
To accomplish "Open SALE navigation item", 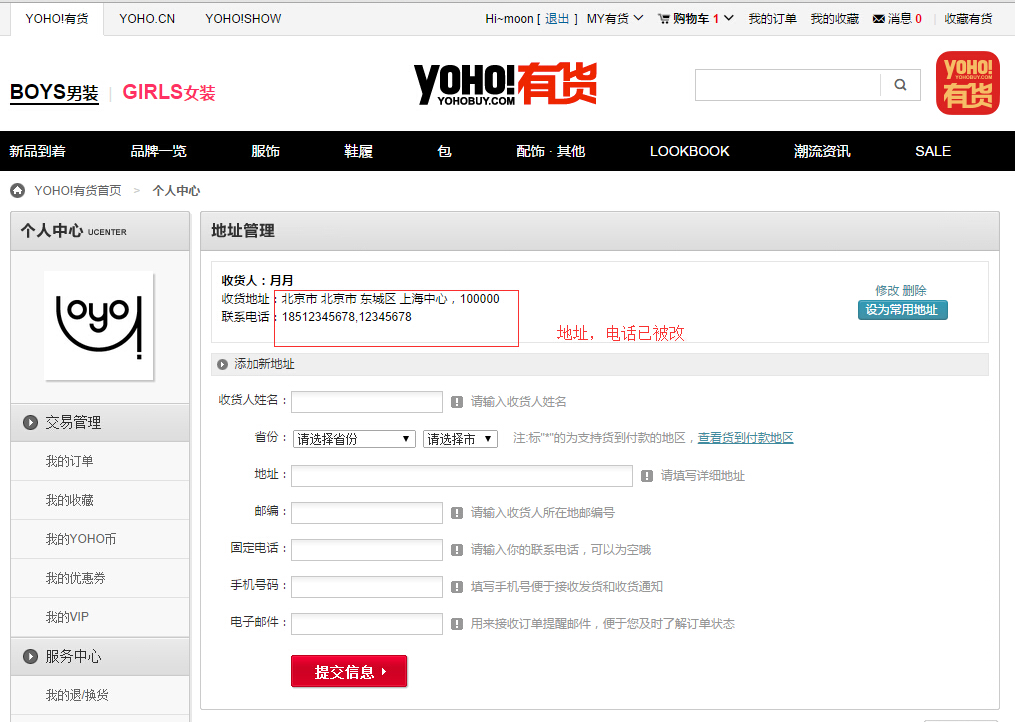I will click(x=933, y=151).
